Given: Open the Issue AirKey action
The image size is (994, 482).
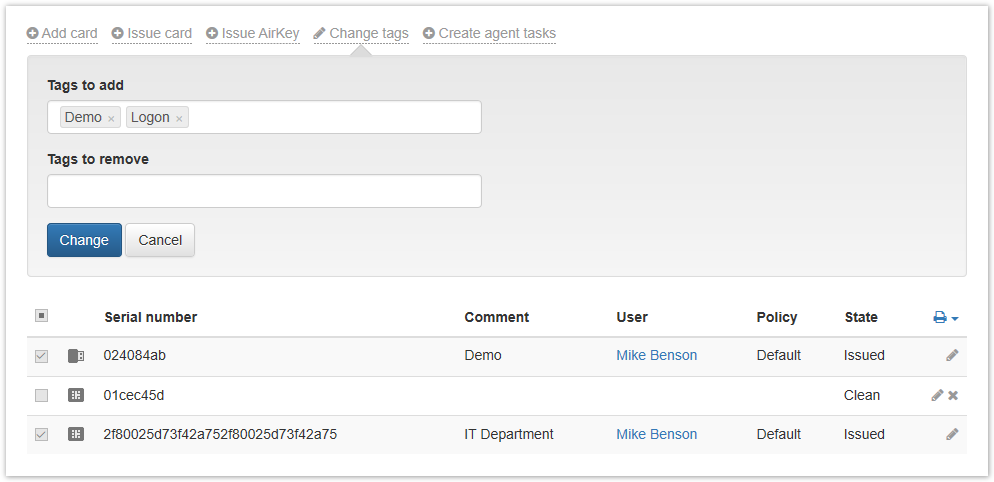Looking at the screenshot, I should (253, 33).
